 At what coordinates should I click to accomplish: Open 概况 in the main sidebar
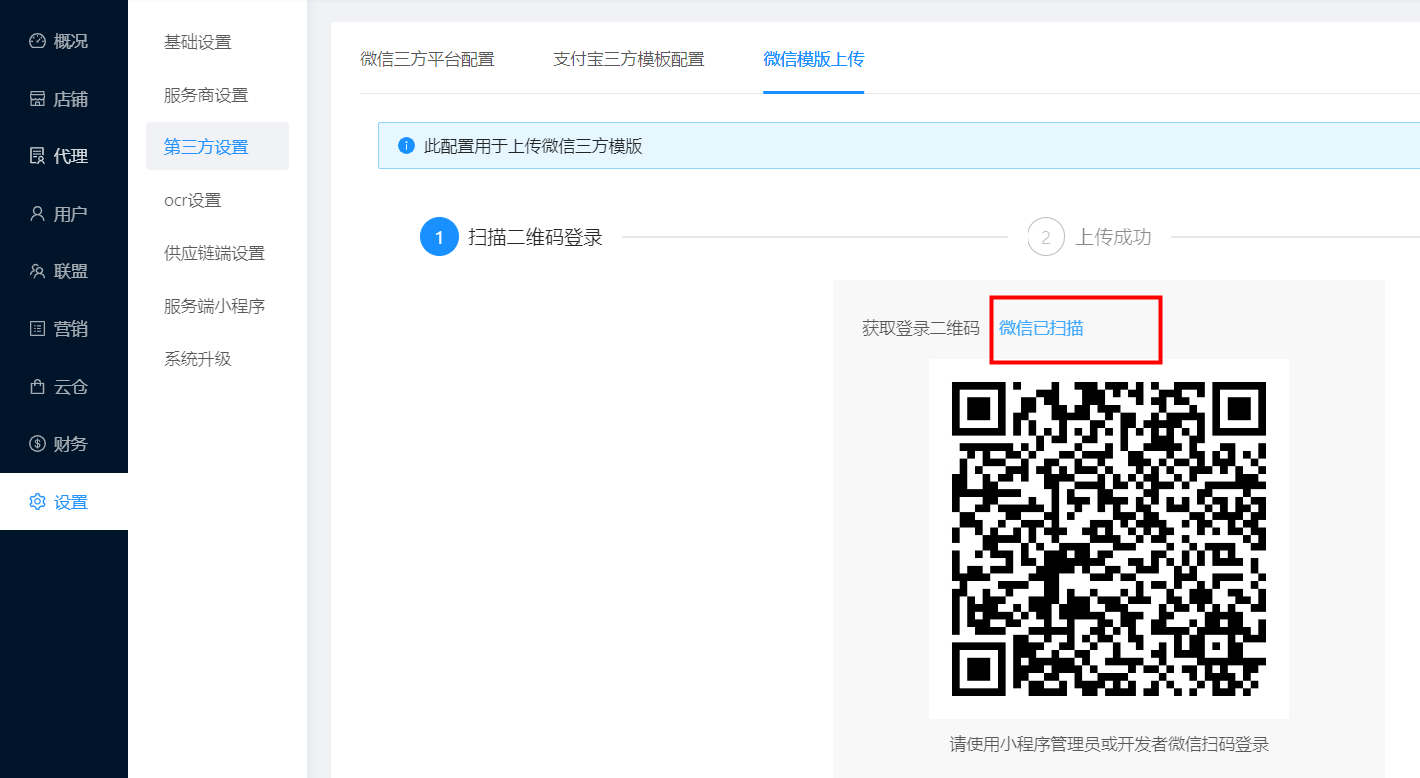coord(64,41)
